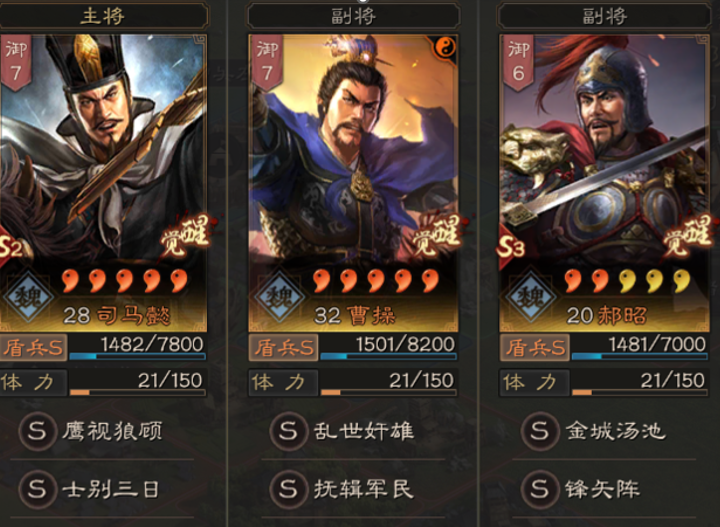
Task: Click 郝昭's 体力 stamina bar 21/150
Action: [640, 383]
